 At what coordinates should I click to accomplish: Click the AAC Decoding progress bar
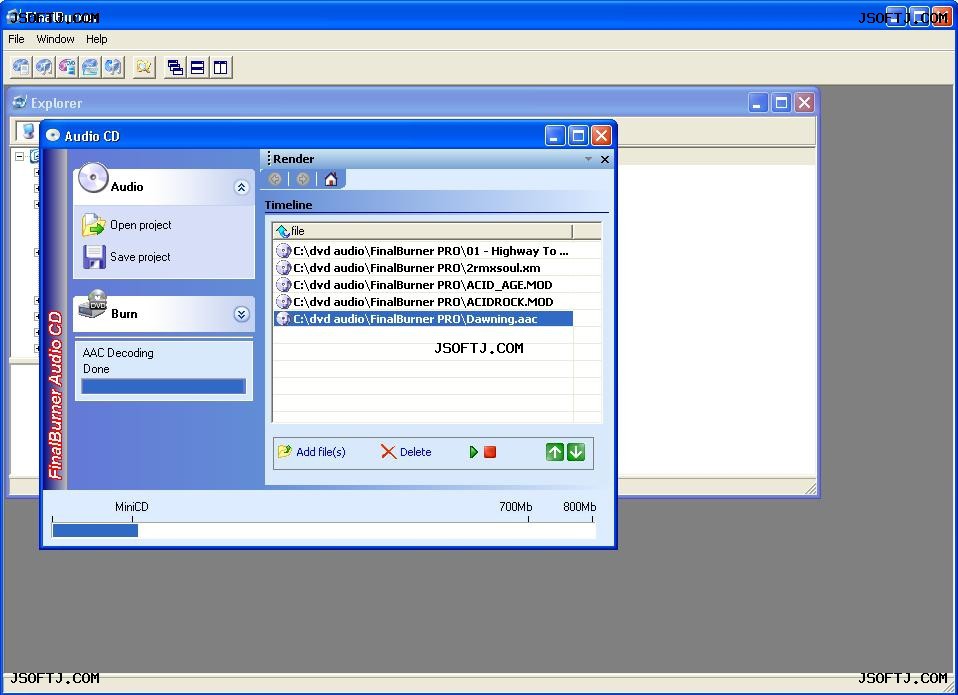164,386
